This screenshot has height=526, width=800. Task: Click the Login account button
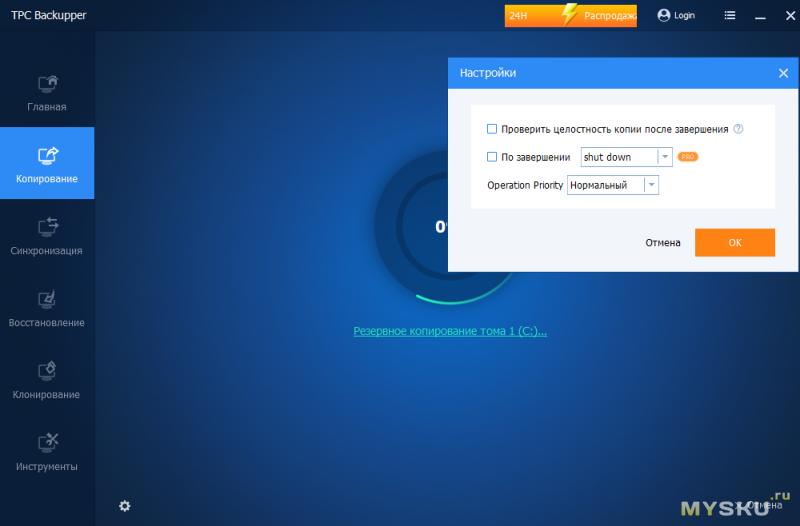click(676, 16)
